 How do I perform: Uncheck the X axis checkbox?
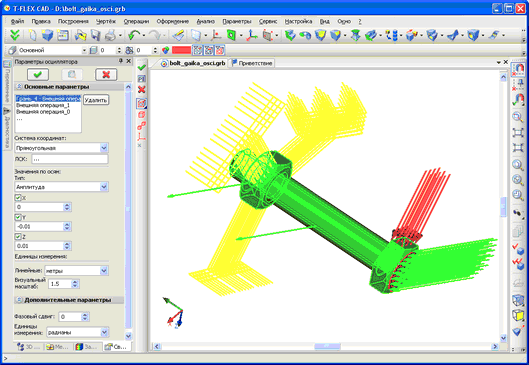coord(18,198)
